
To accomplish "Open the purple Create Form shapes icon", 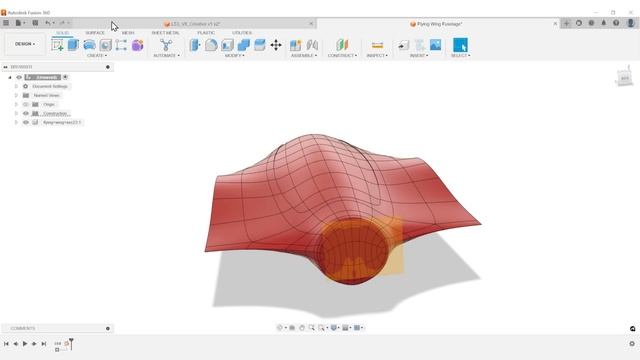I will click(138, 45).
